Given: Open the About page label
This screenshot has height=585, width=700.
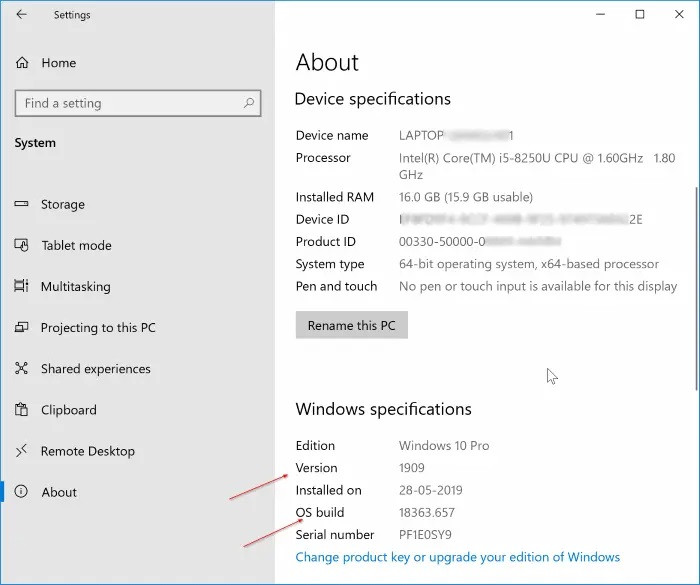Looking at the screenshot, I should [x=59, y=492].
